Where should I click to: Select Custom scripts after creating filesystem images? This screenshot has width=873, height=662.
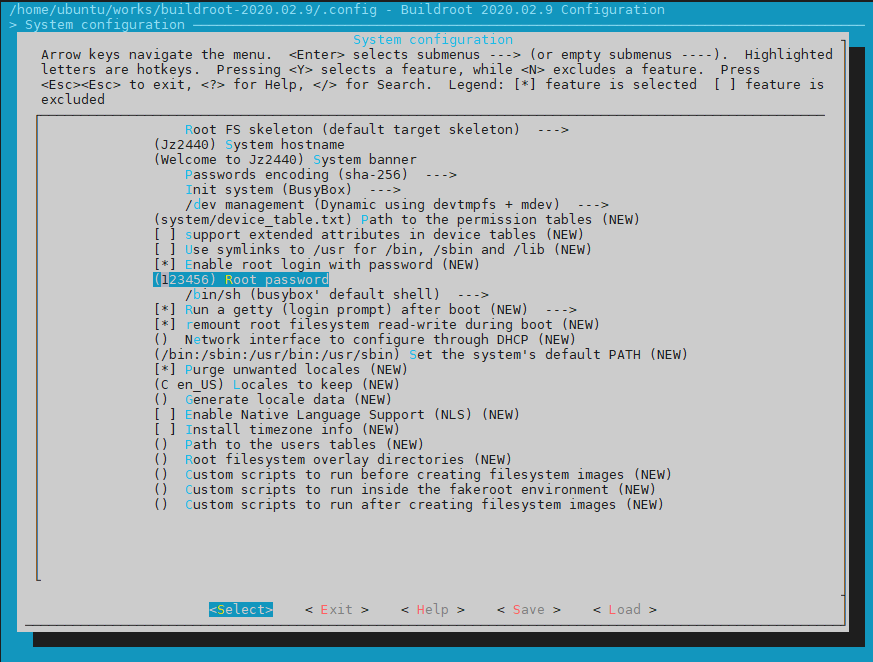click(409, 505)
